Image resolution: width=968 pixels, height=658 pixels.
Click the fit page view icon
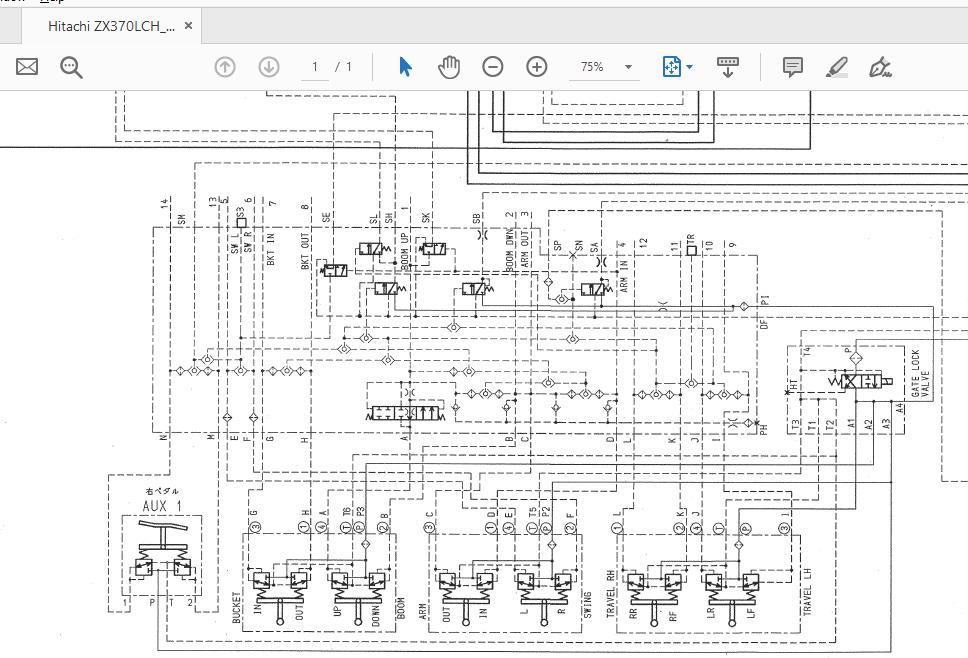tap(671, 67)
